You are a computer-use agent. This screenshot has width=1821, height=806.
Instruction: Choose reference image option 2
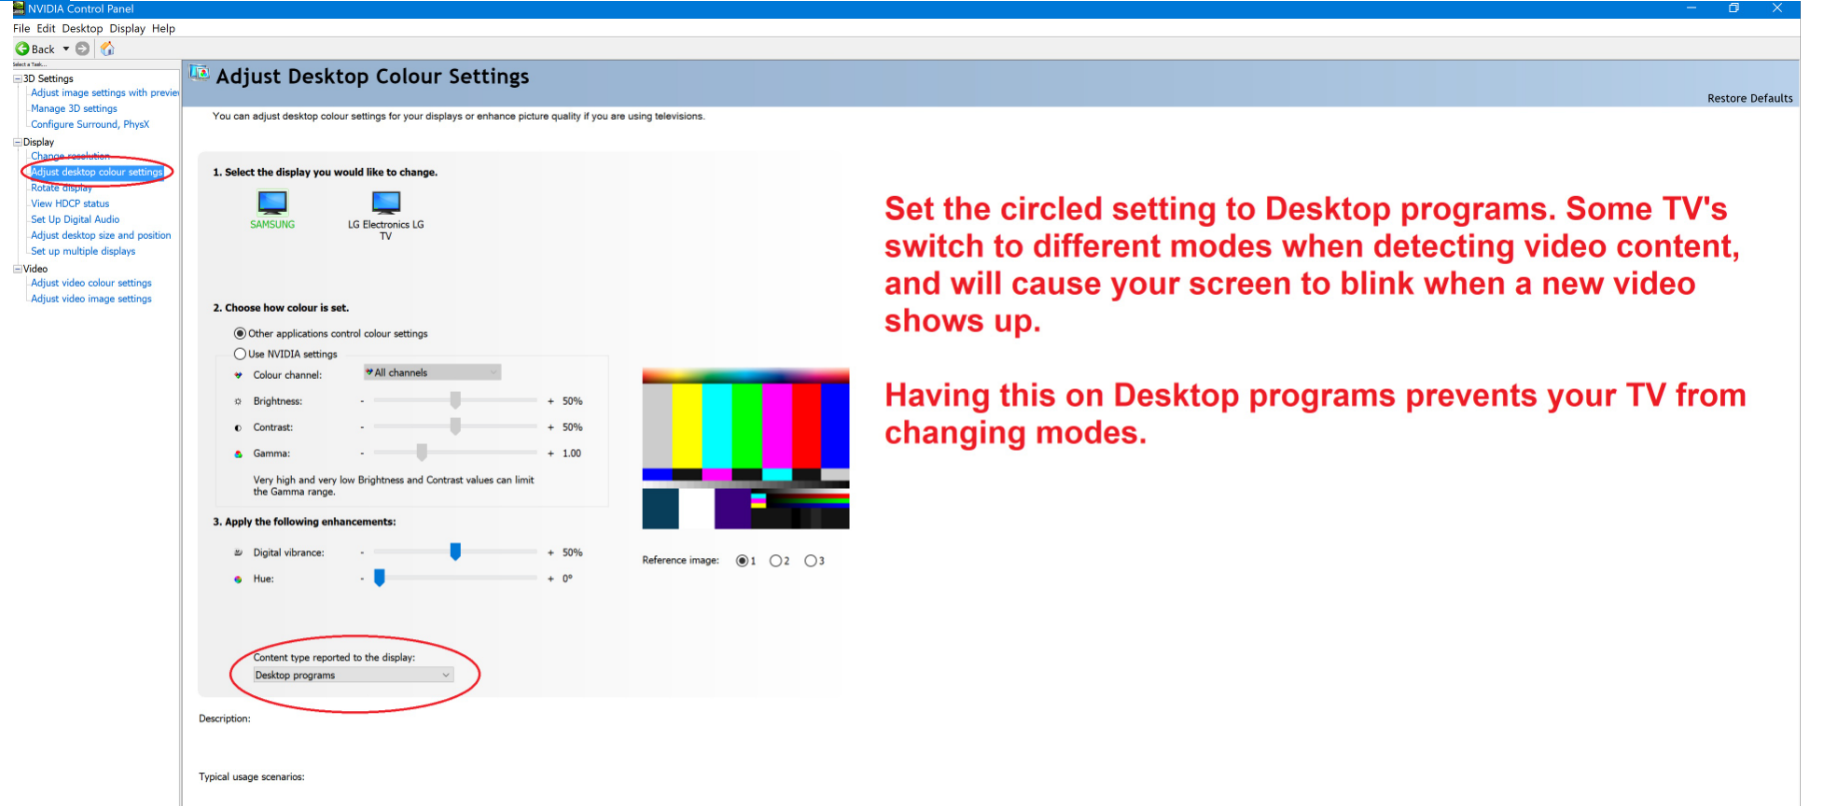click(775, 561)
